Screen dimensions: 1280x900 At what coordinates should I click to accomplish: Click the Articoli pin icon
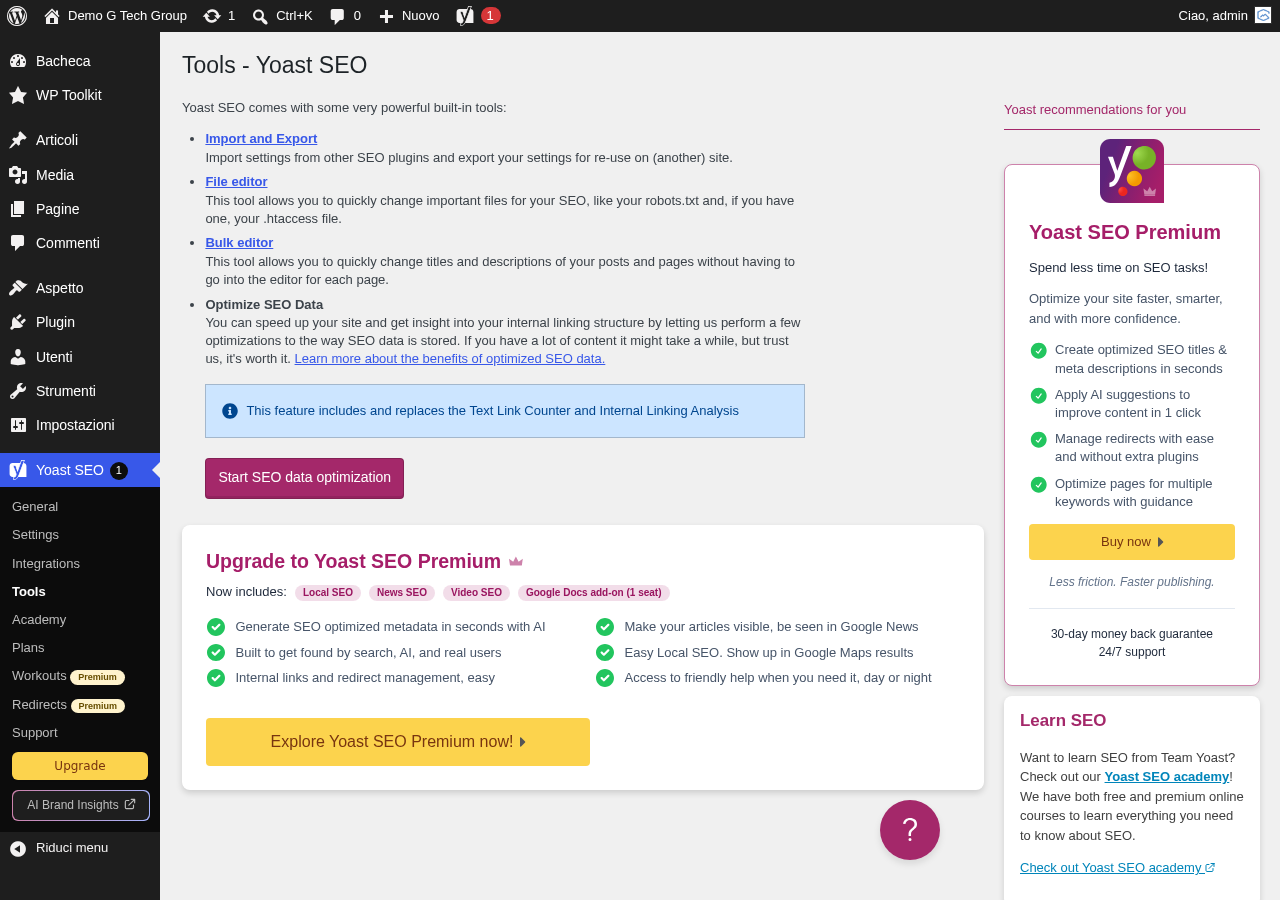tap(18, 140)
